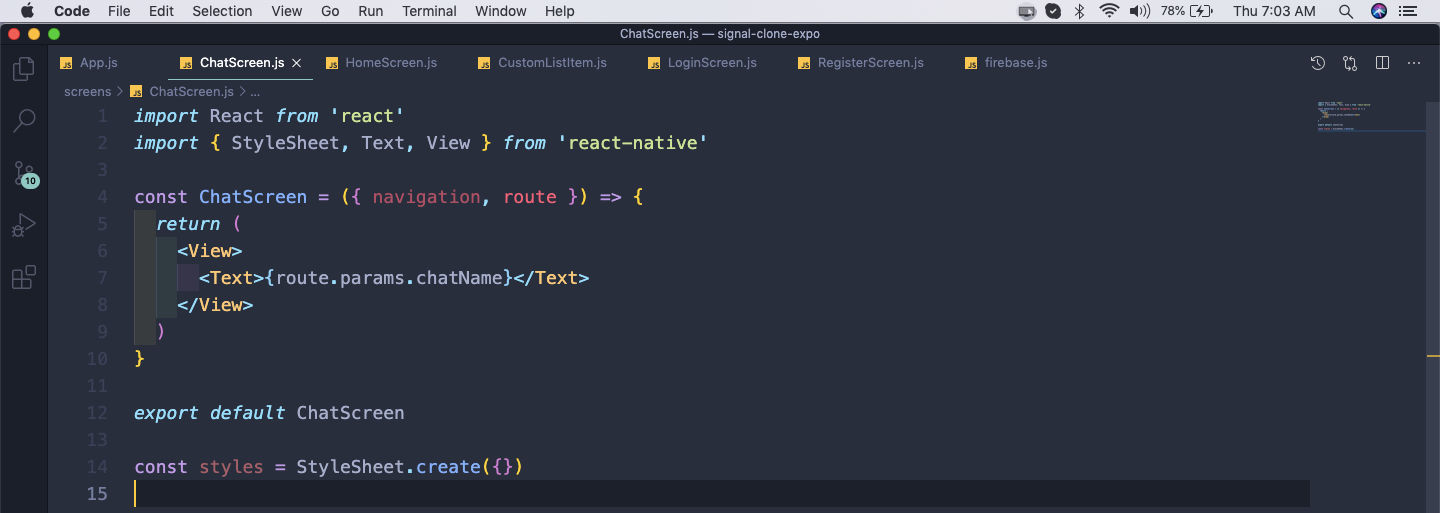Click the checkmark status icon in menu bar
The image size is (1440, 513).
[1053, 11]
